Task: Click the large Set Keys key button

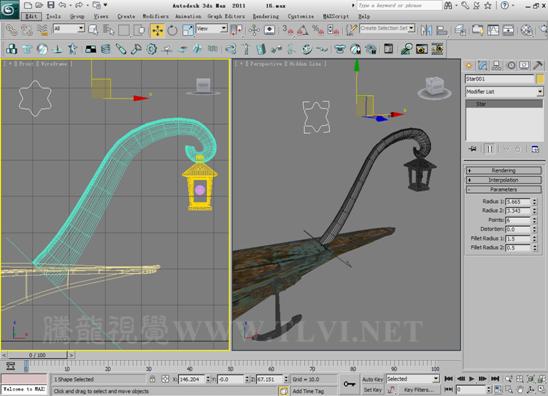Action: pyautogui.click(x=349, y=384)
